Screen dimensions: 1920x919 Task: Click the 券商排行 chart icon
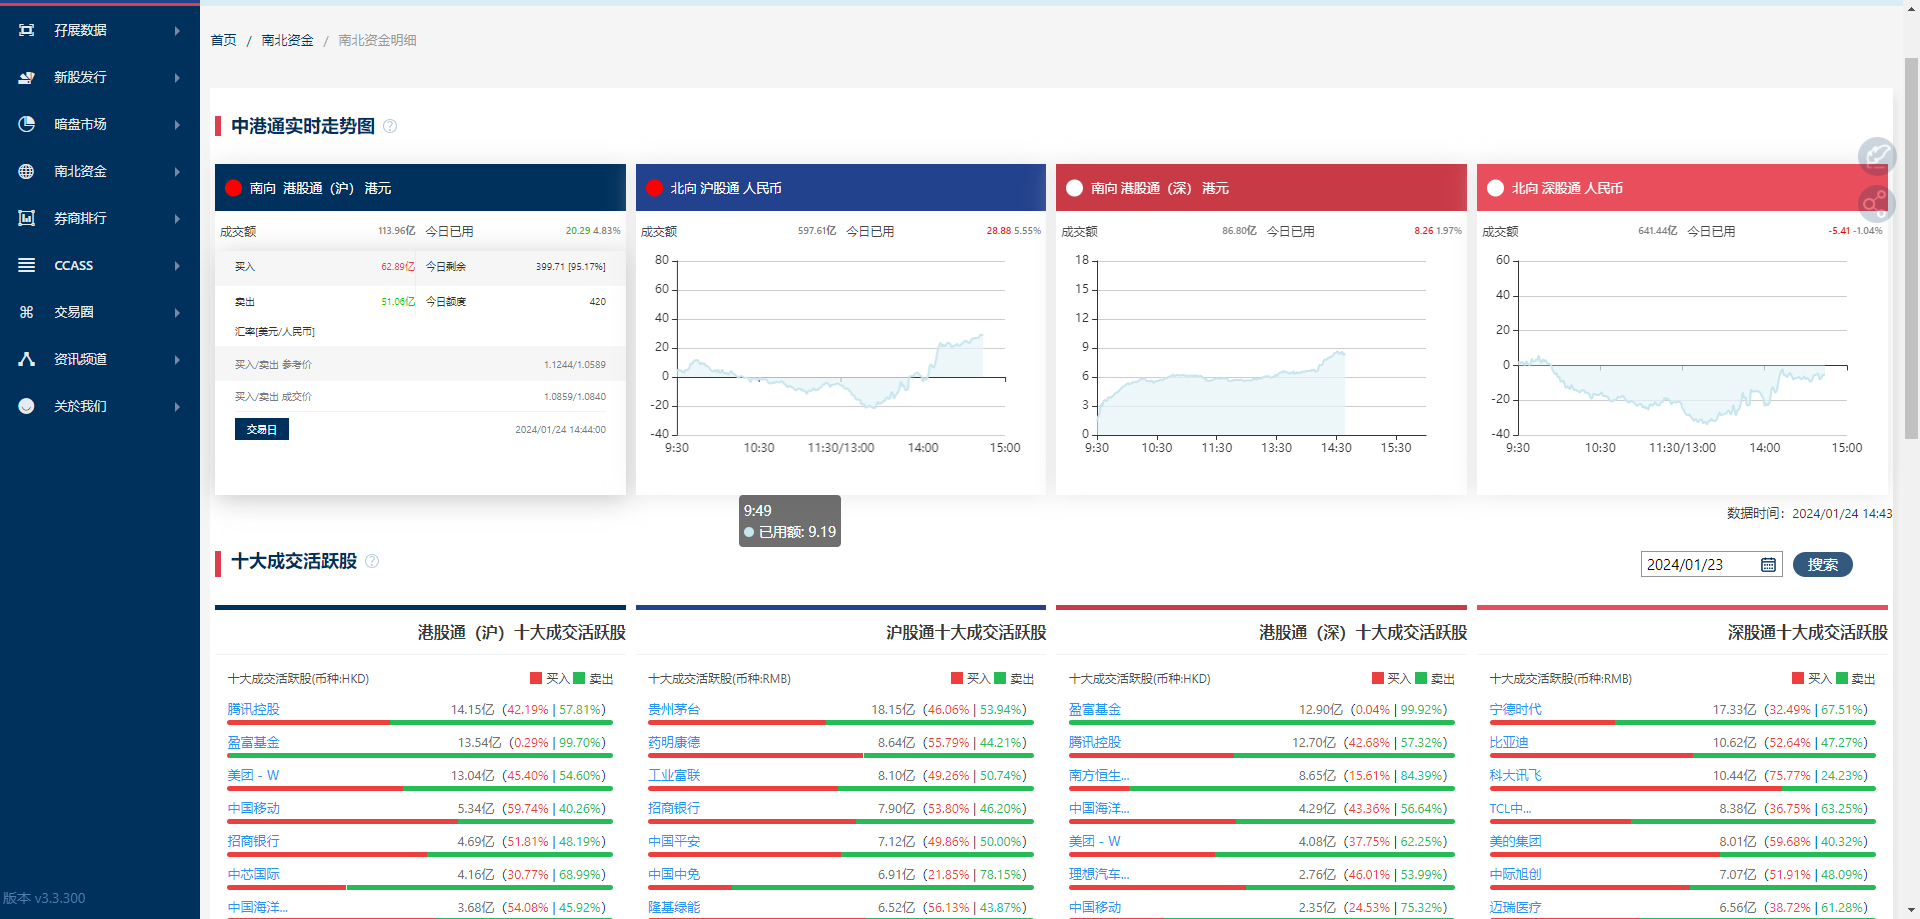27,218
